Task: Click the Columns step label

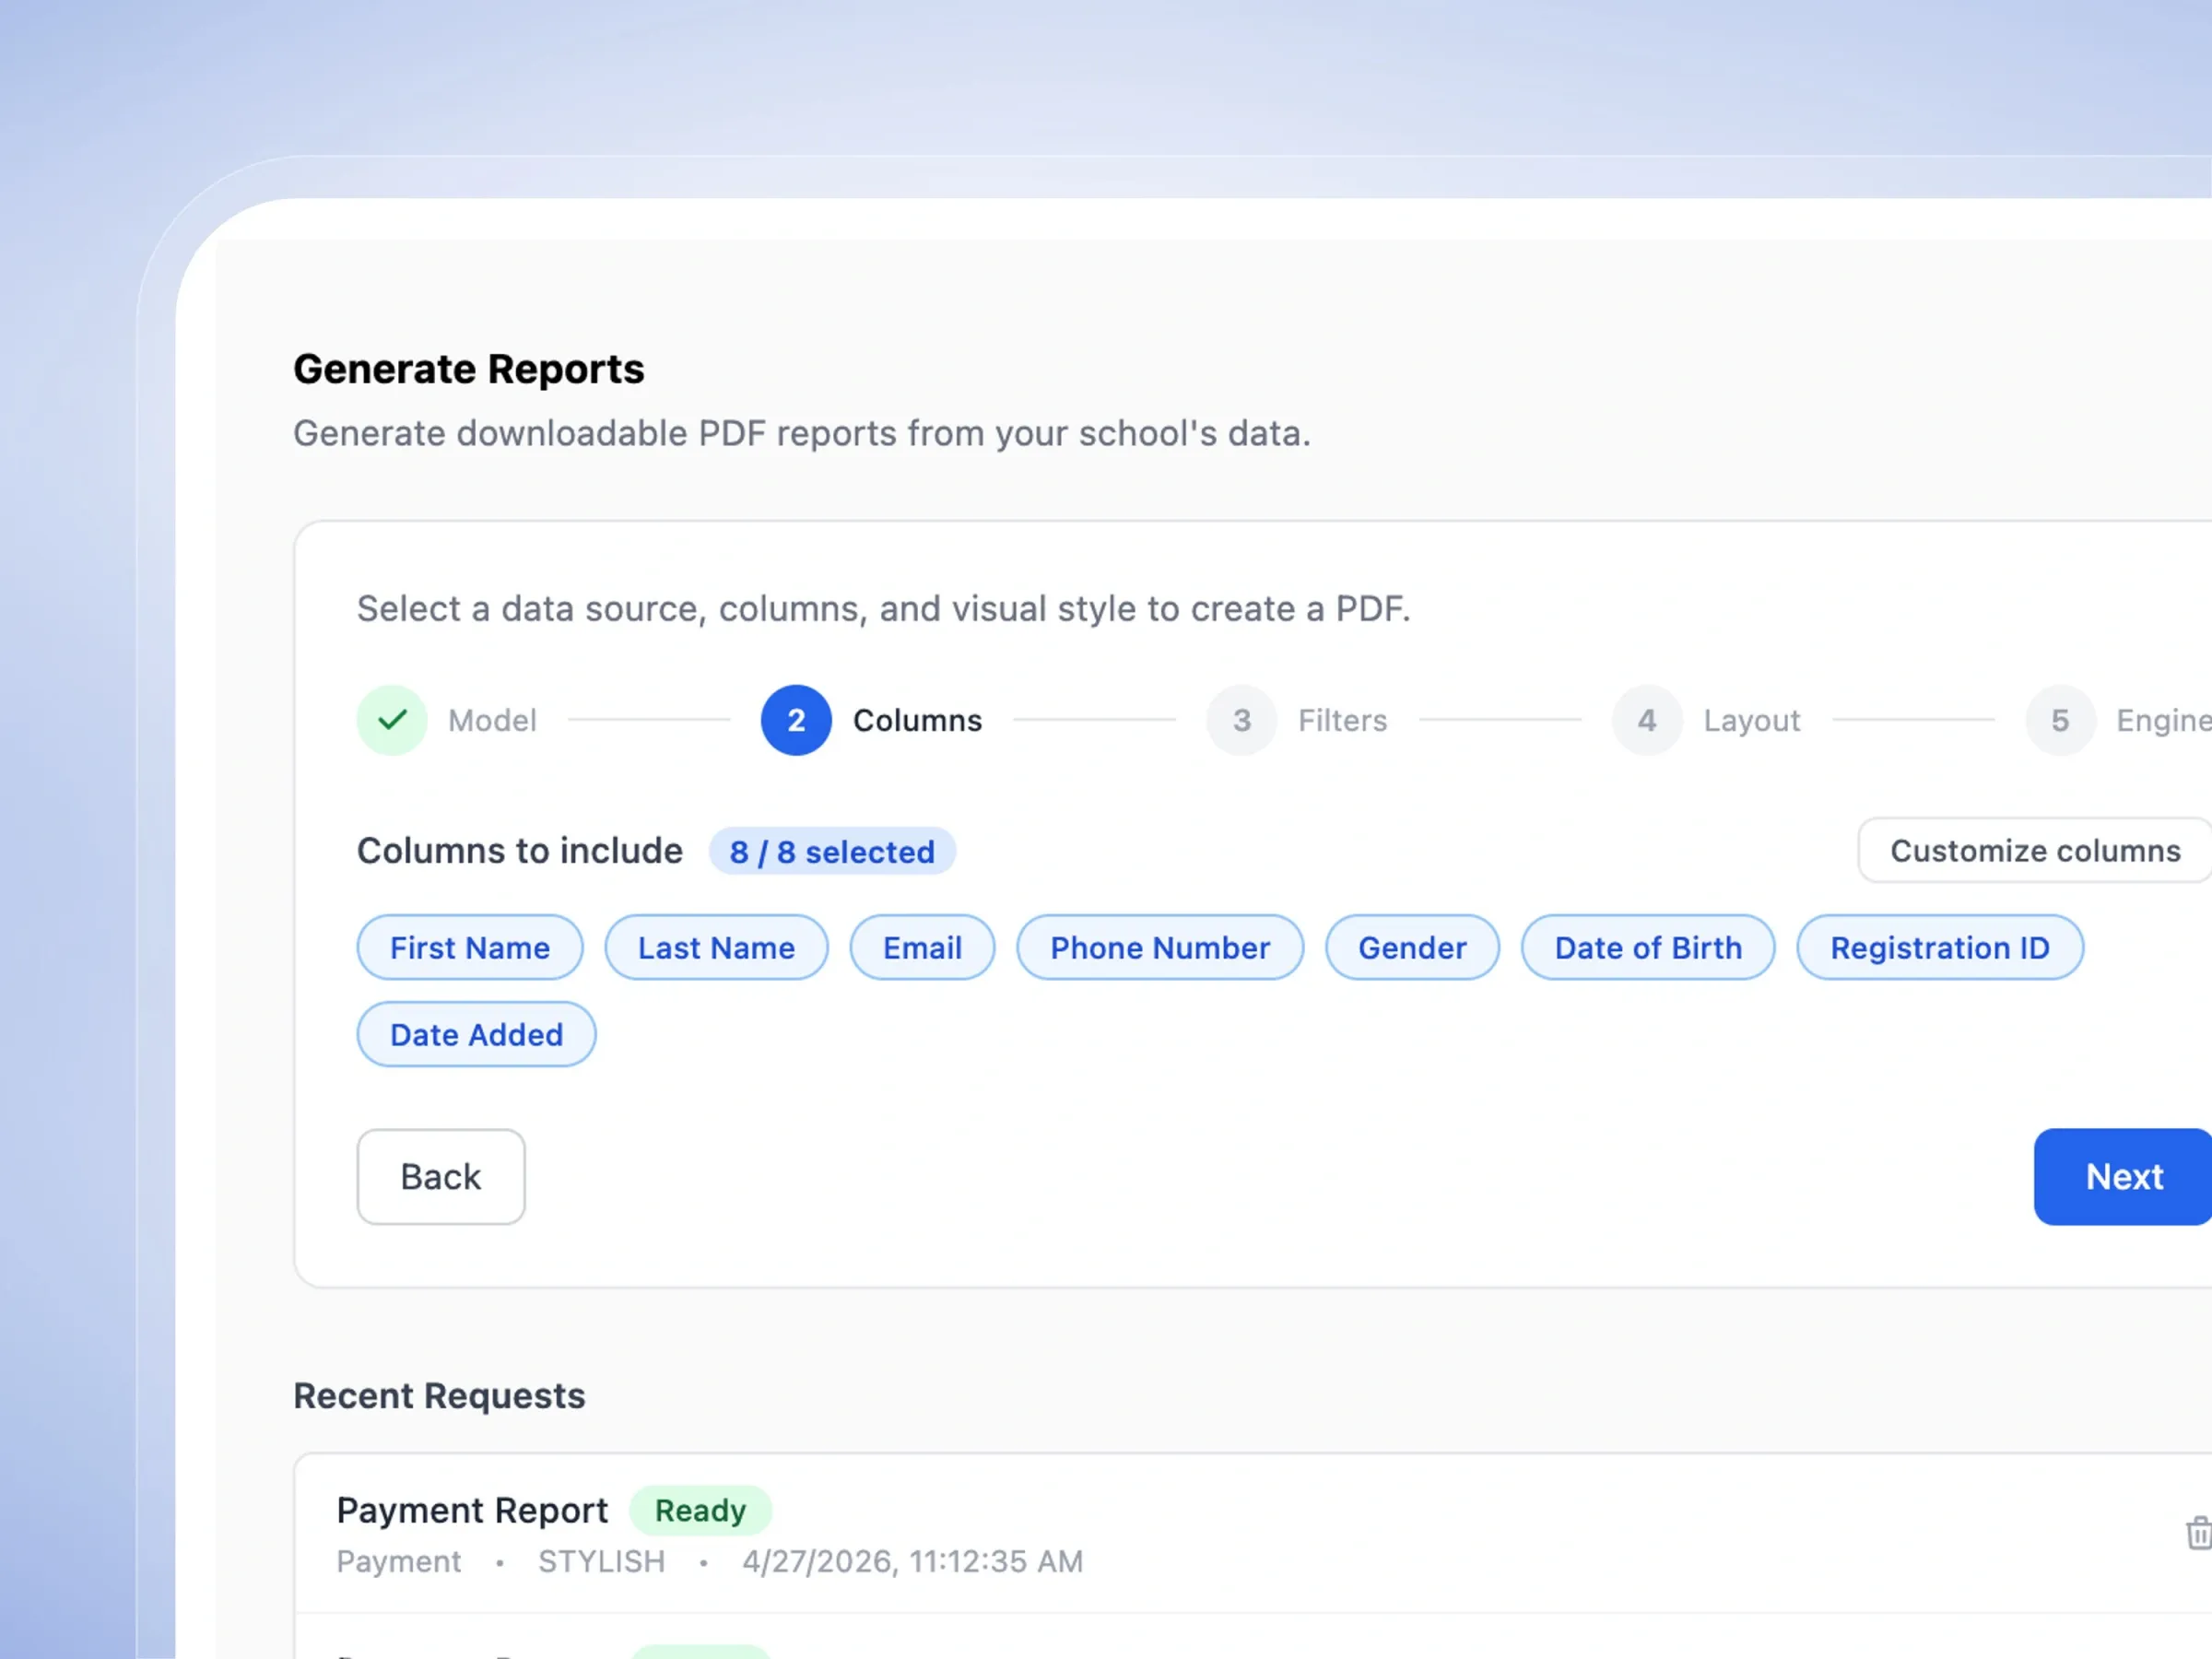Action: [917, 720]
